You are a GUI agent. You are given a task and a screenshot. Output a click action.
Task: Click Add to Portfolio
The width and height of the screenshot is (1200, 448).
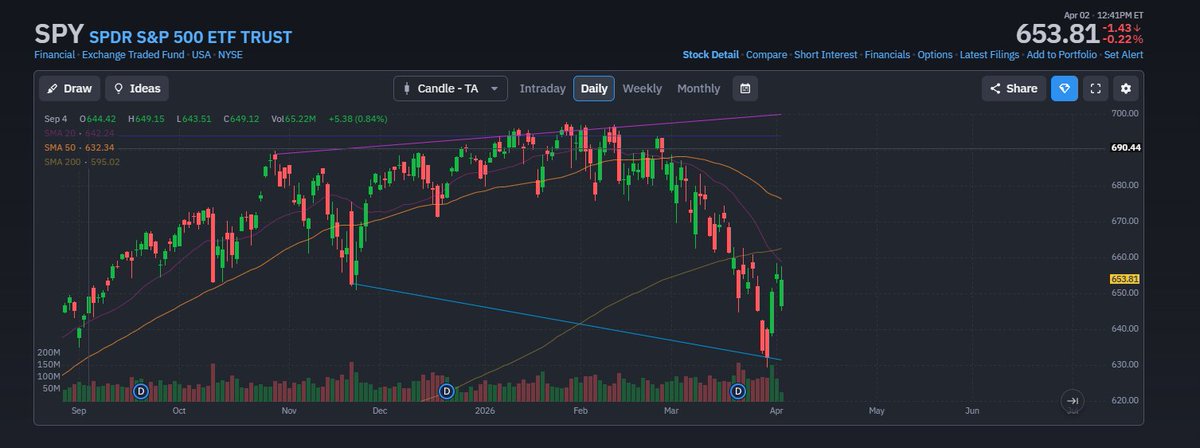coord(1062,55)
